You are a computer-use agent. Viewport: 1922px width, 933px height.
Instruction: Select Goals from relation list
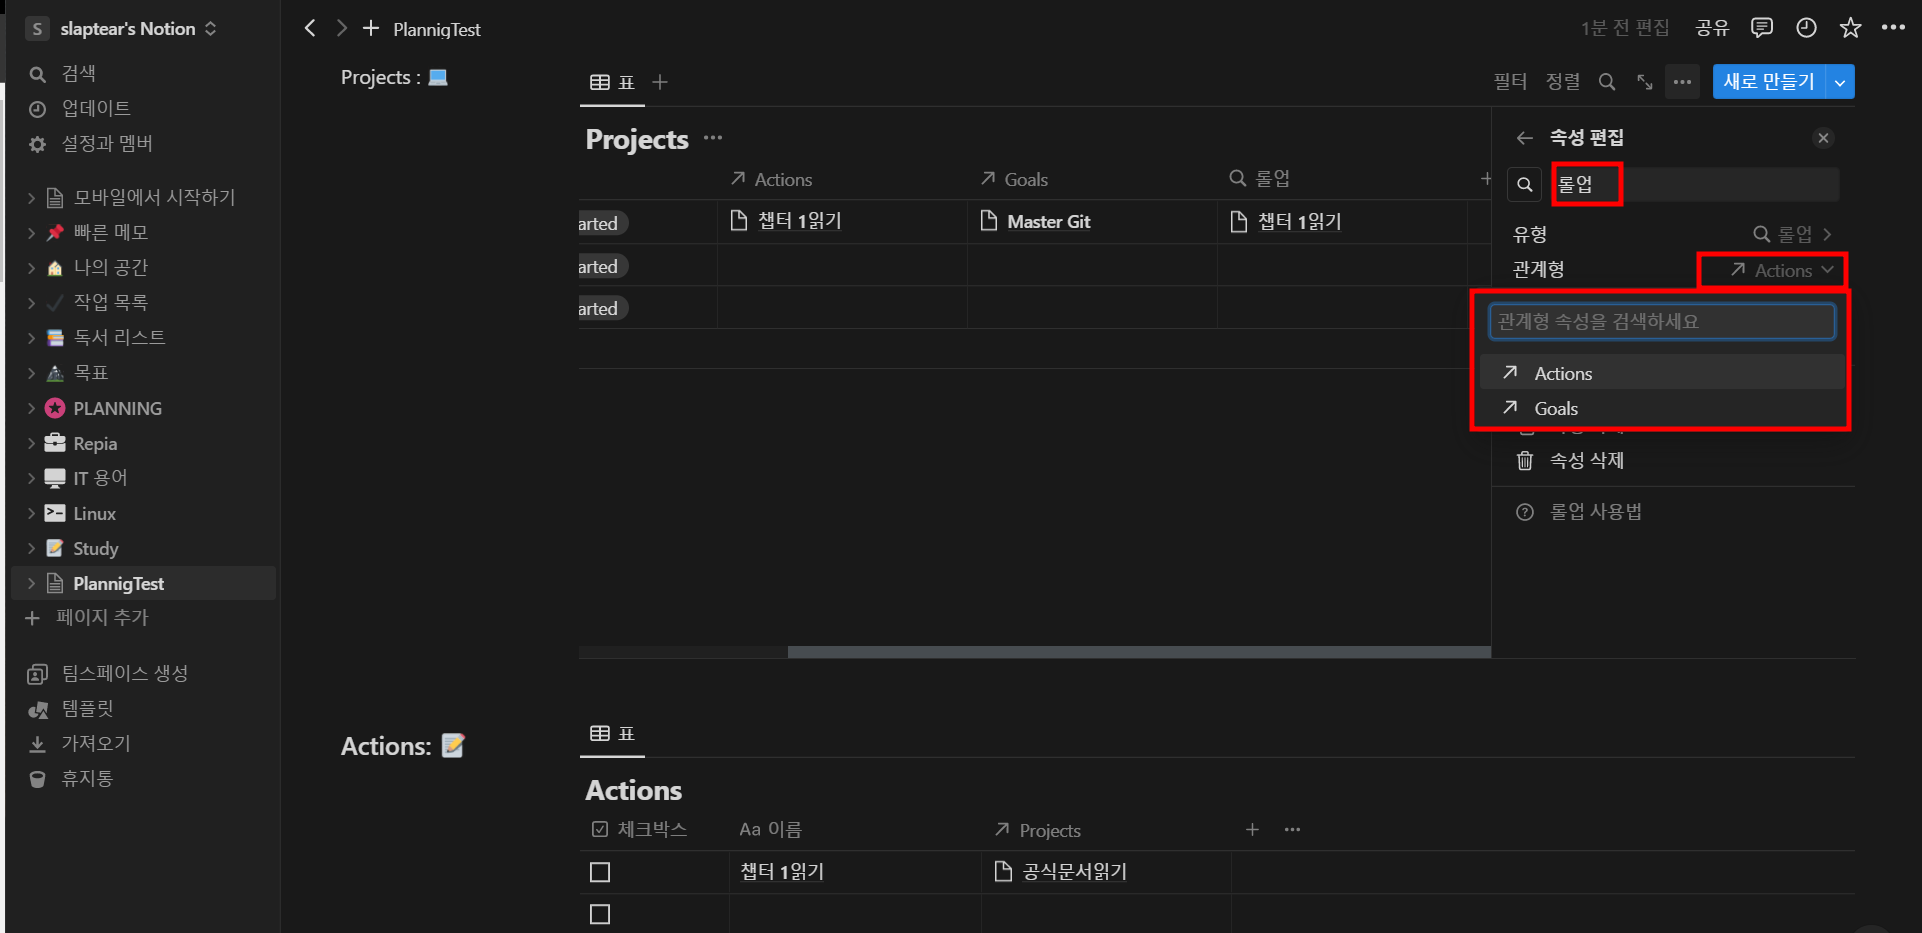1556,408
